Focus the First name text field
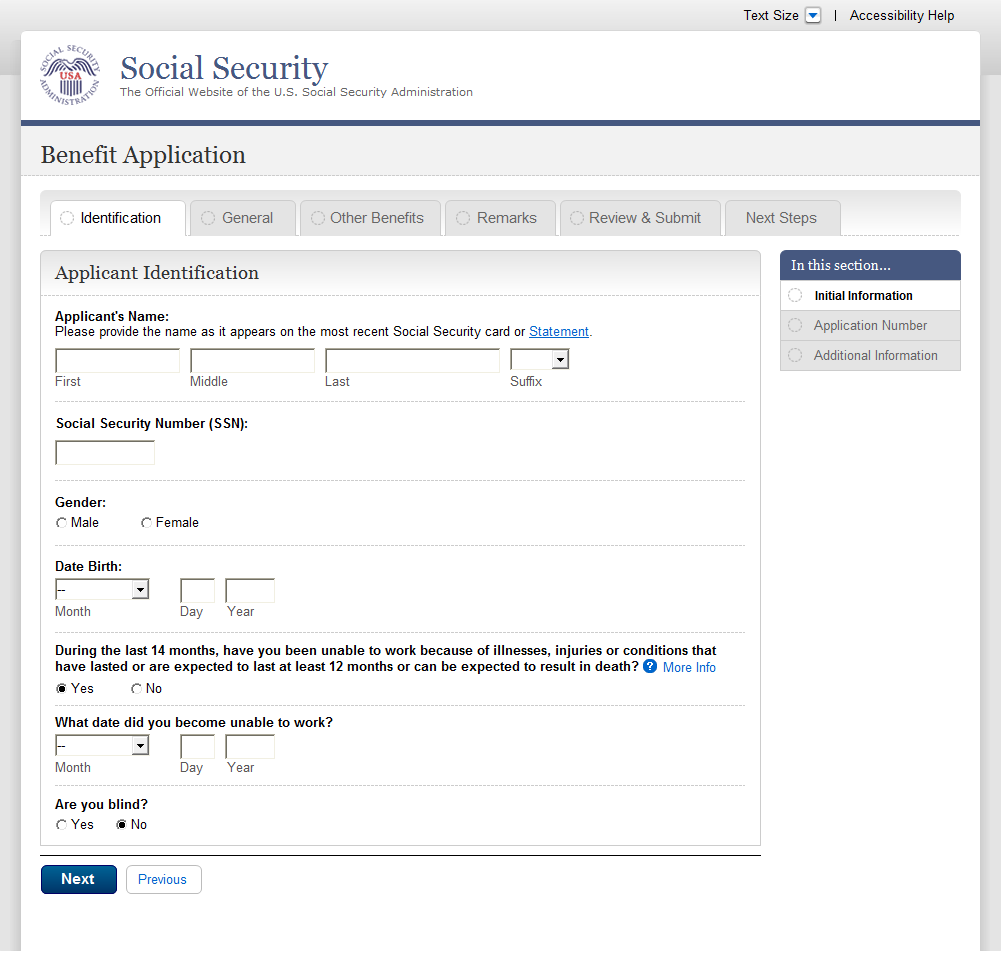This screenshot has width=1008, height=958. [117, 361]
